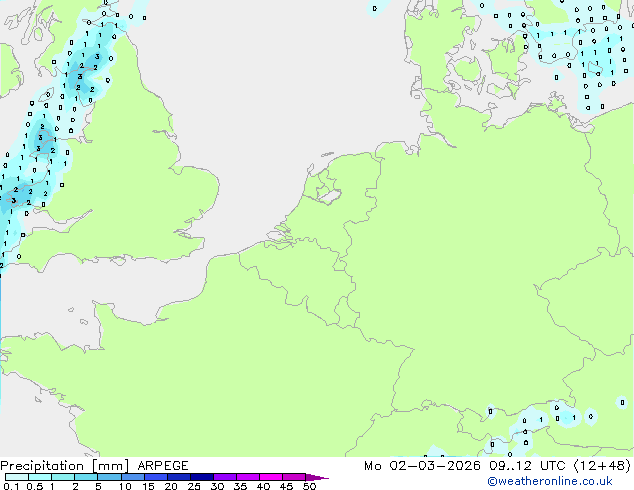
Task: Click the 2–5 mm legend color swatch
Action: tap(86, 477)
